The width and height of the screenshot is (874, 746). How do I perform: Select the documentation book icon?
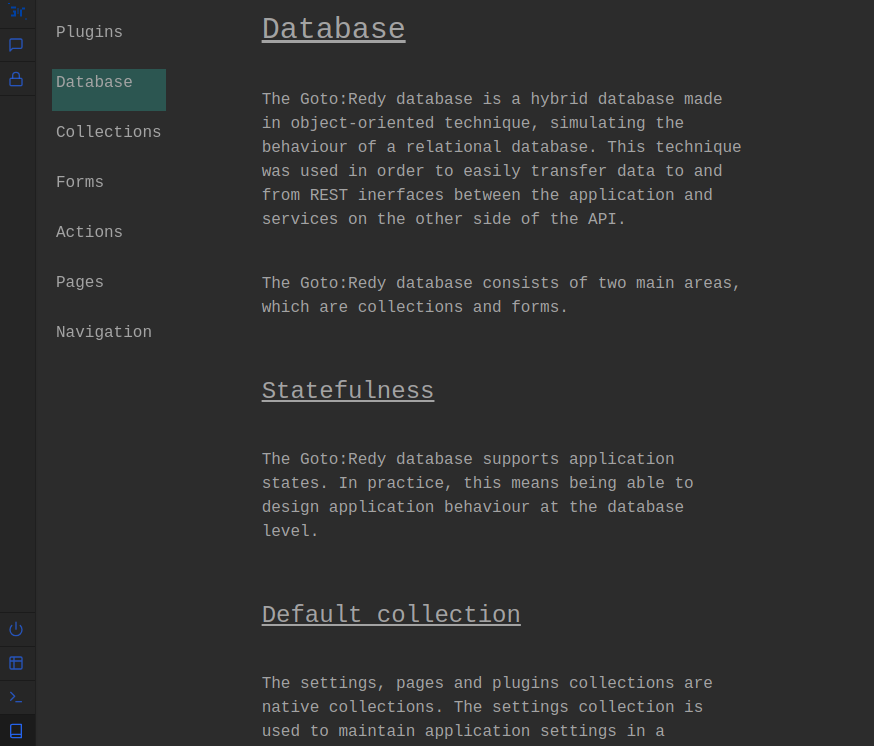point(16,731)
